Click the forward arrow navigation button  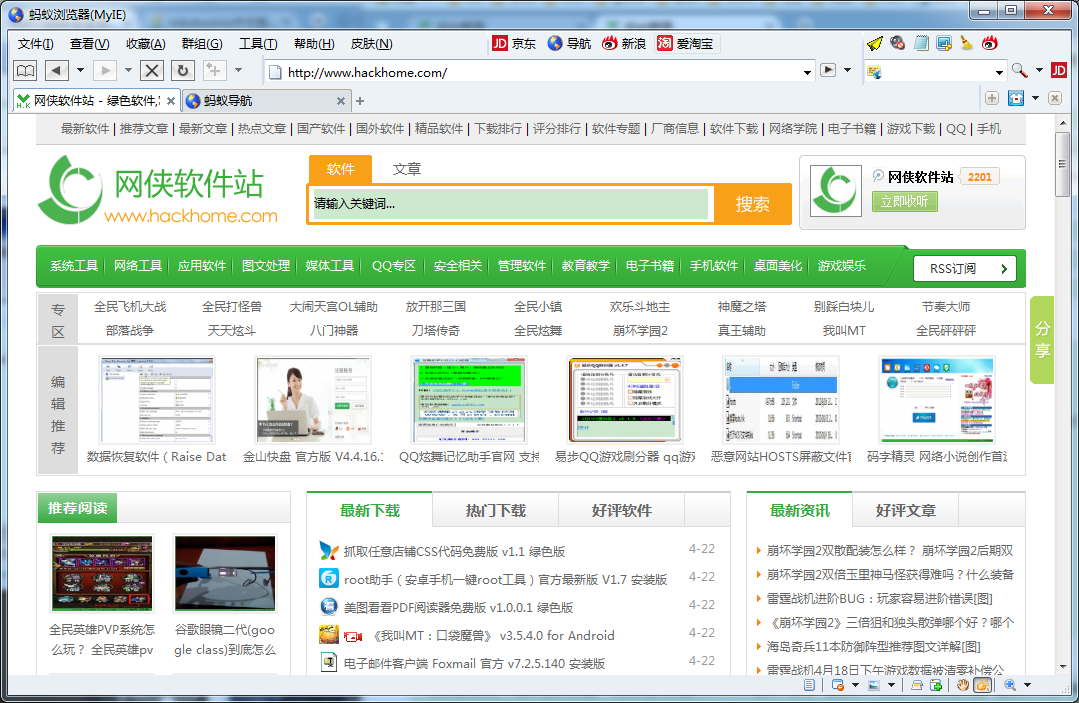[105, 70]
